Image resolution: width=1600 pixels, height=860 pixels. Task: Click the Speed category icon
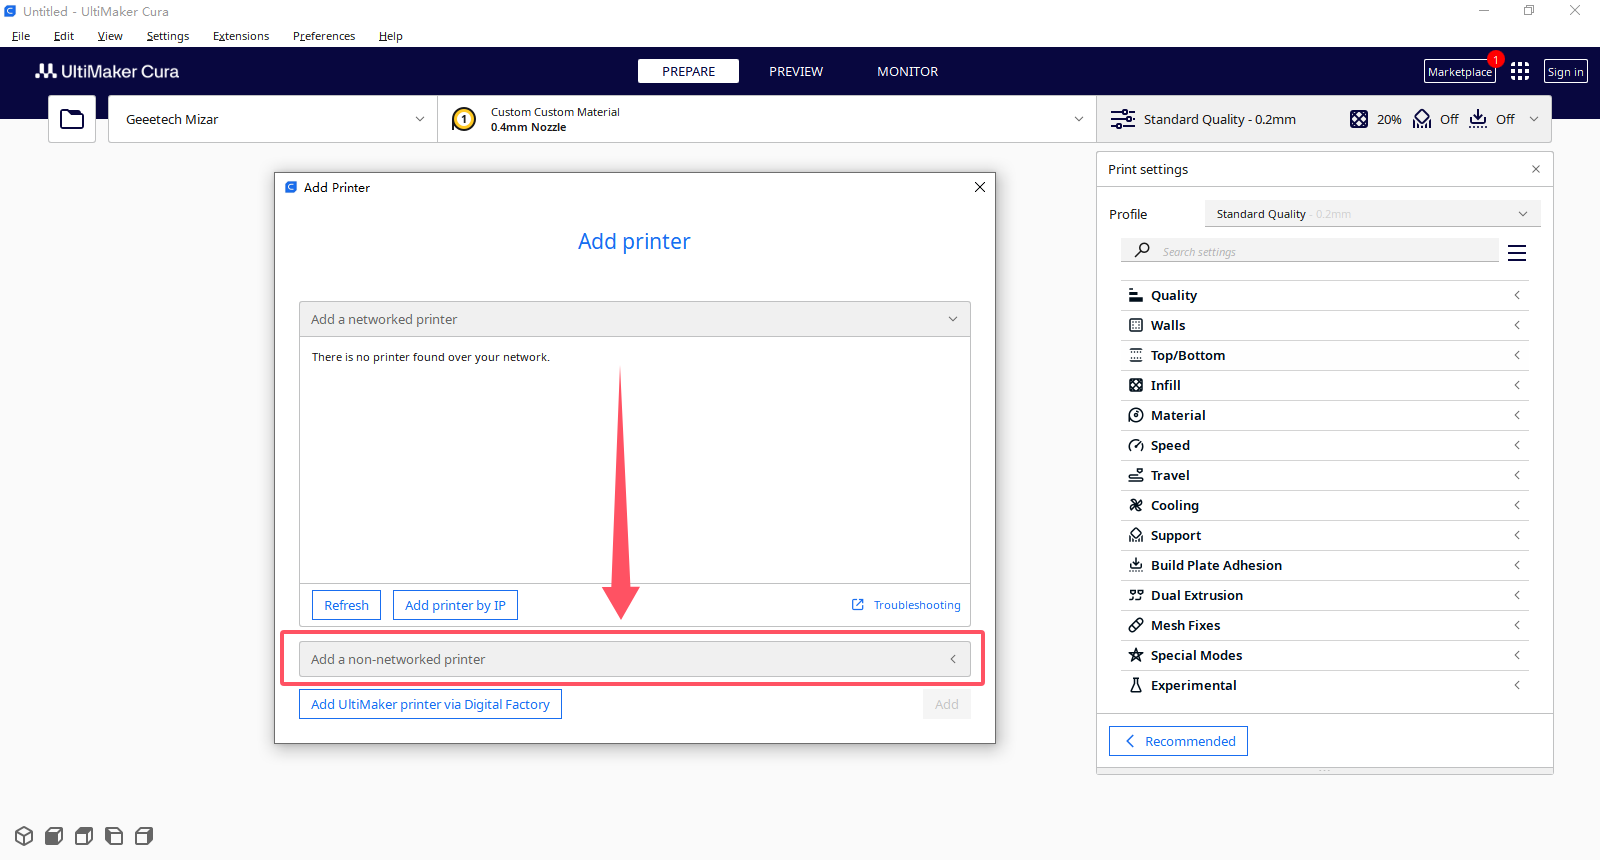pyautogui.click(x=1136, y=445)
